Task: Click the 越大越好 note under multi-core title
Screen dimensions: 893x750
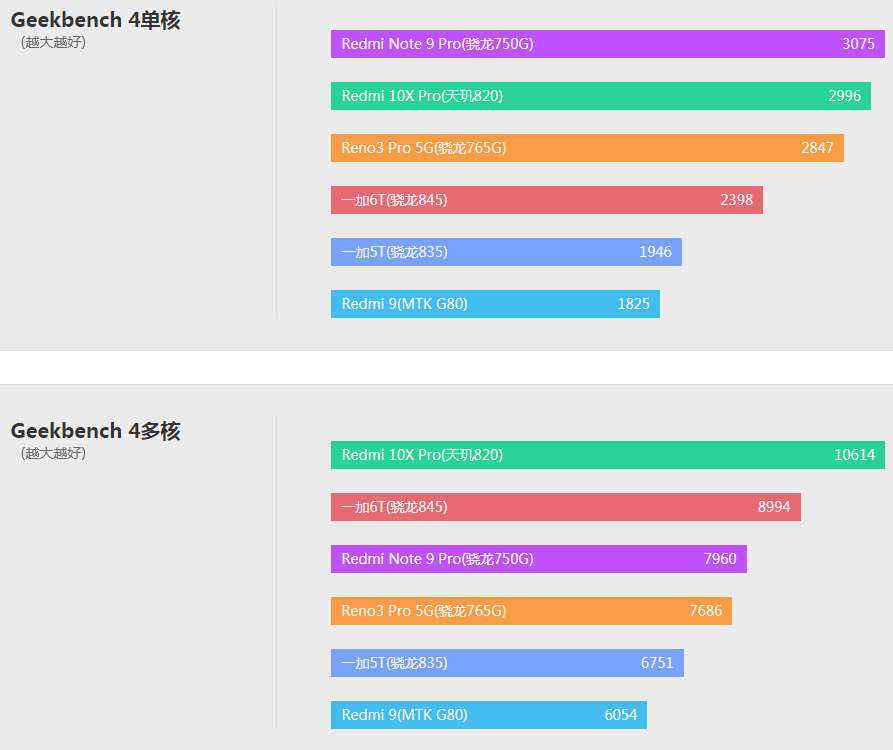Action: 54,453
